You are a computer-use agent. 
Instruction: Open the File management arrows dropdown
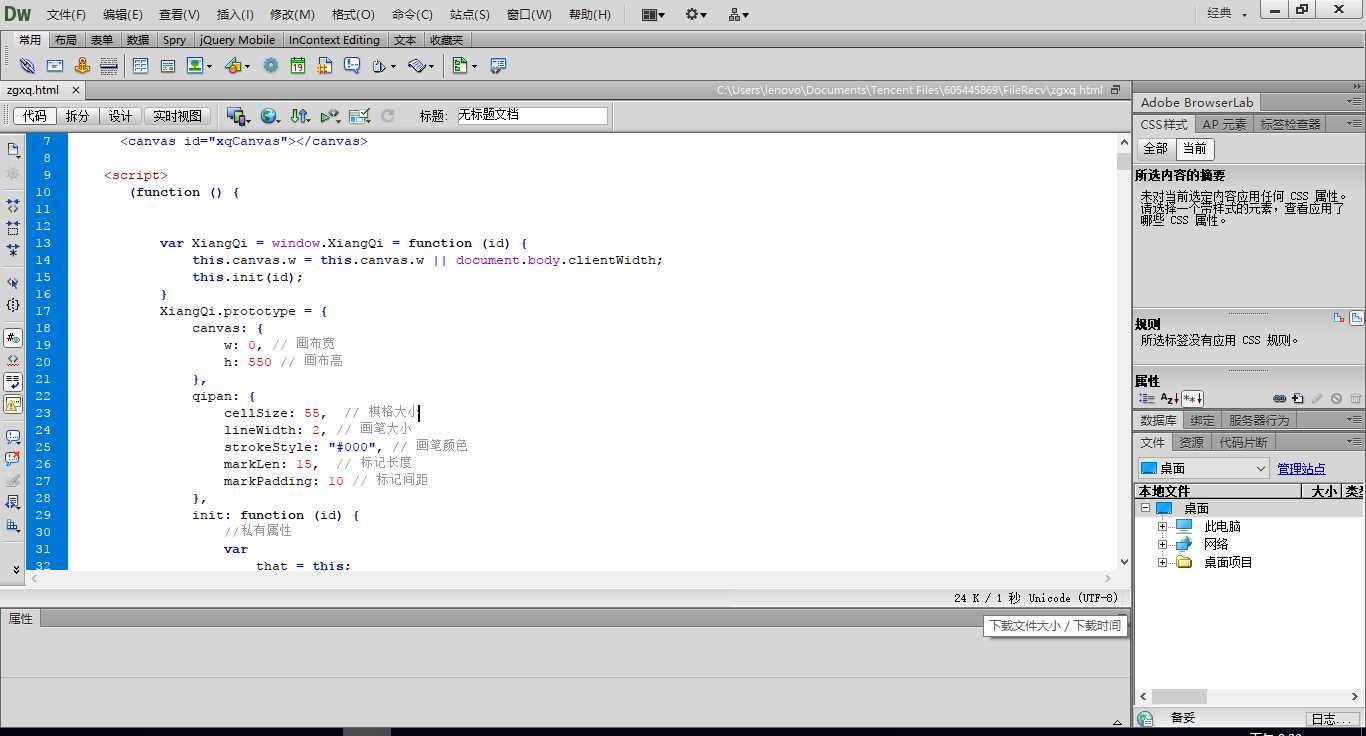[300, 116]
